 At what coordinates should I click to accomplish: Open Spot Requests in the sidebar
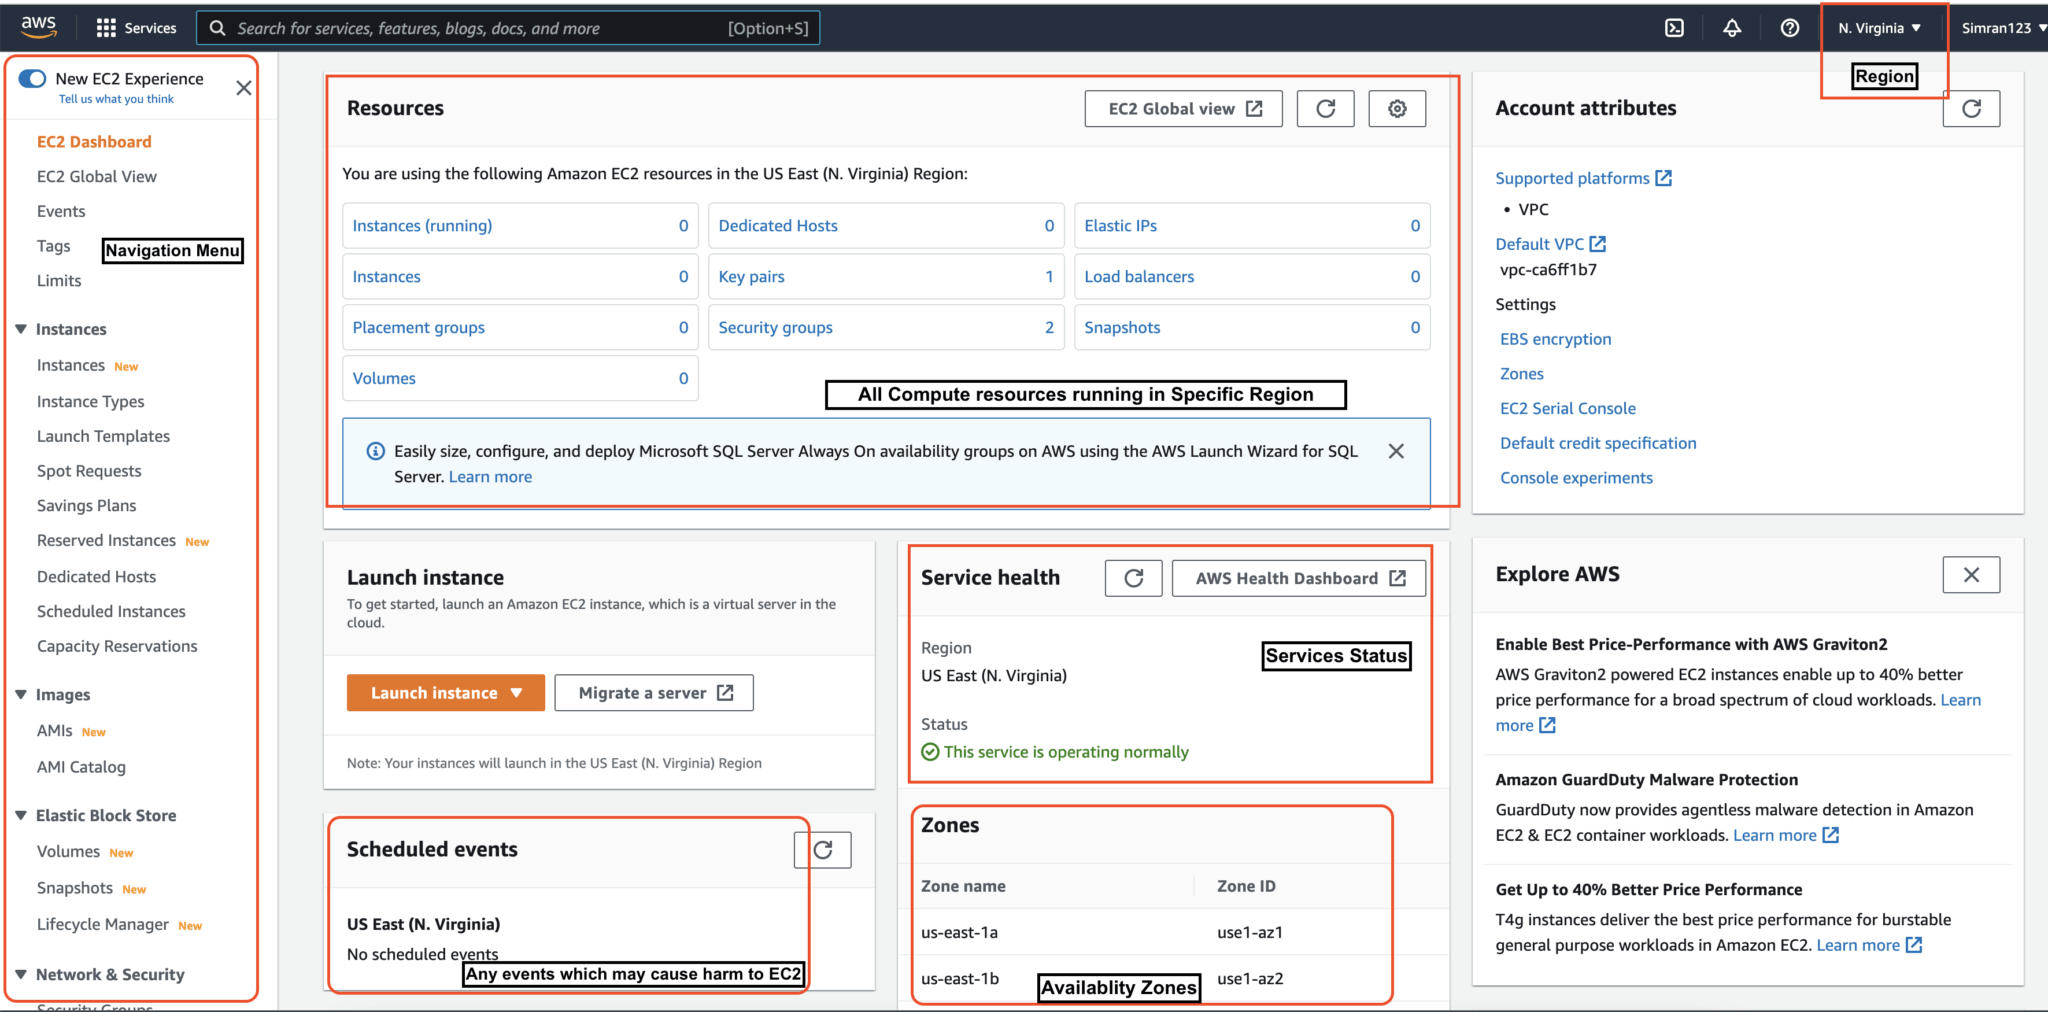89,472
